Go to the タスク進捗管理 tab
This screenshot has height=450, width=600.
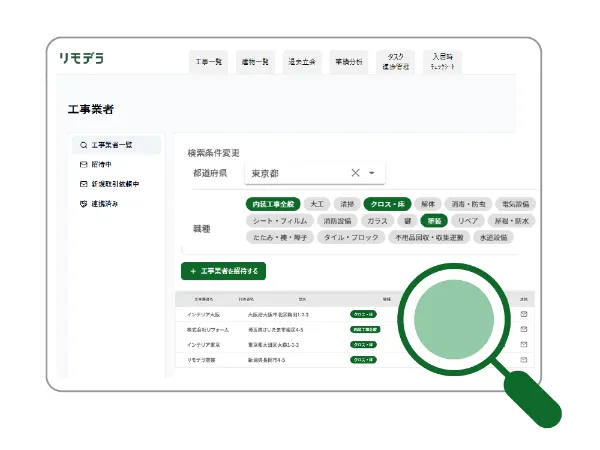click(x=395, y=62)
